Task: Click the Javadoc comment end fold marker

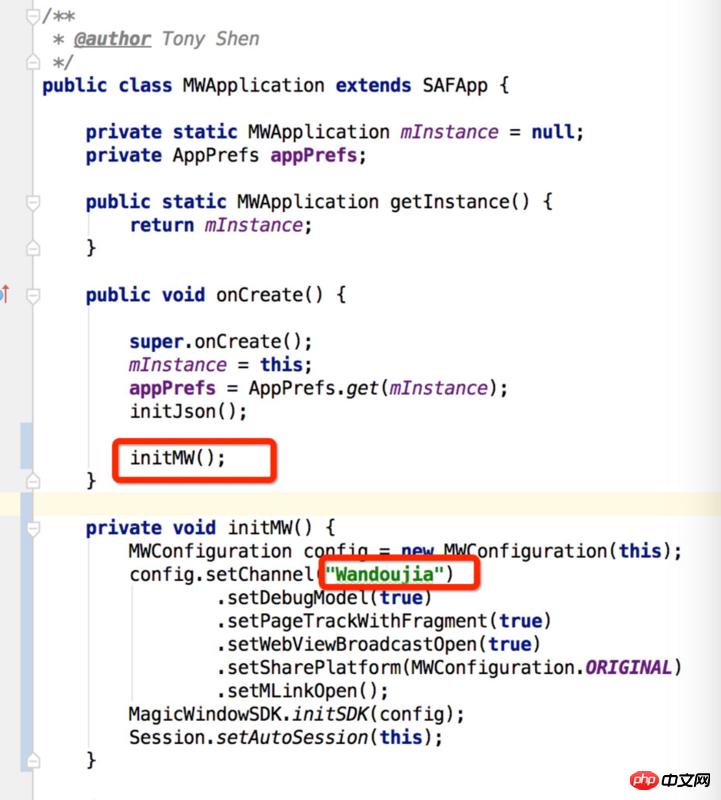Action: 33,62
